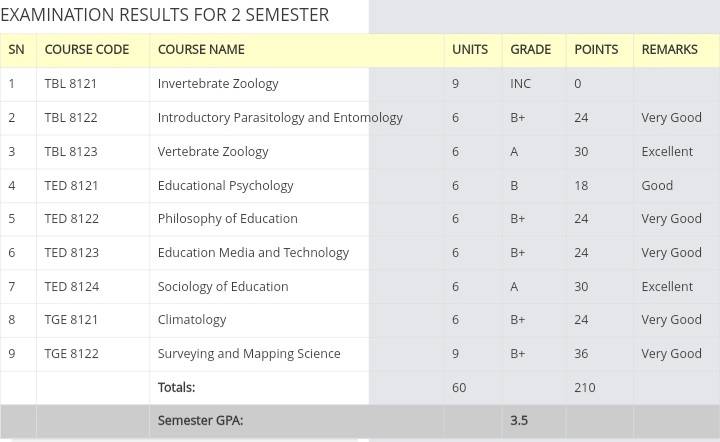720x442 pixels.
Task: Click the POINTS column header
Action: click(596, 50)
